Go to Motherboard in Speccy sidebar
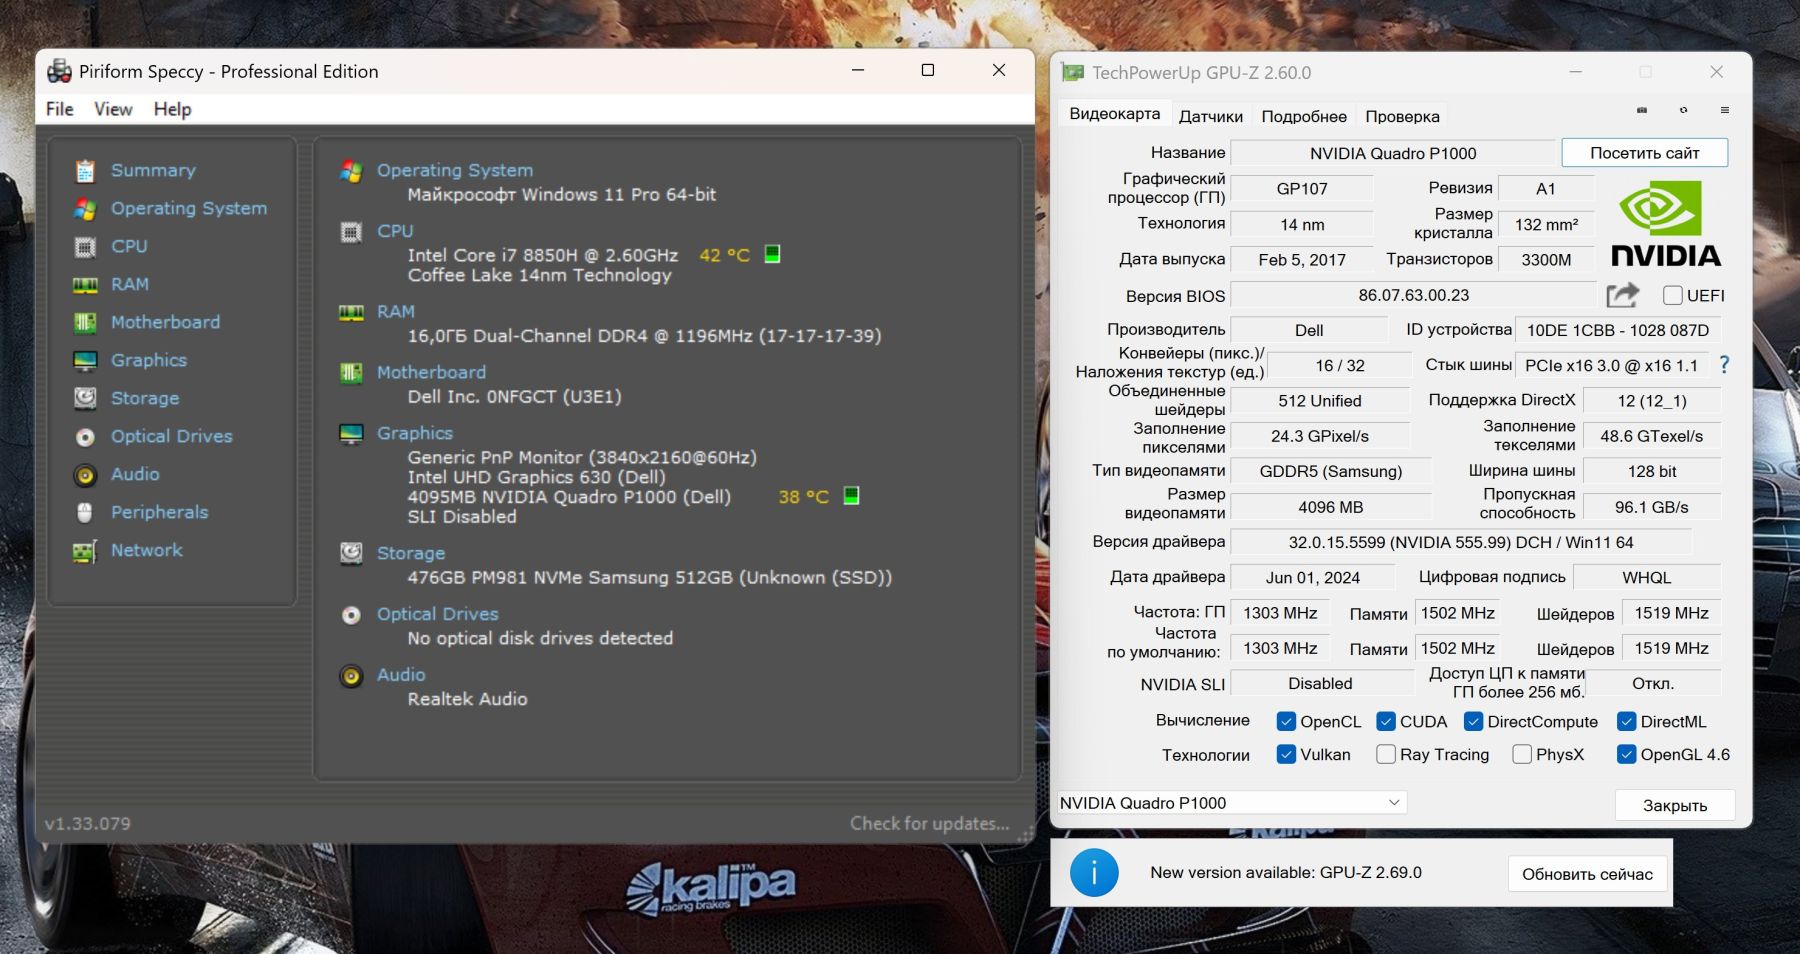This screenshot has width=1800, height=954. 165,322
